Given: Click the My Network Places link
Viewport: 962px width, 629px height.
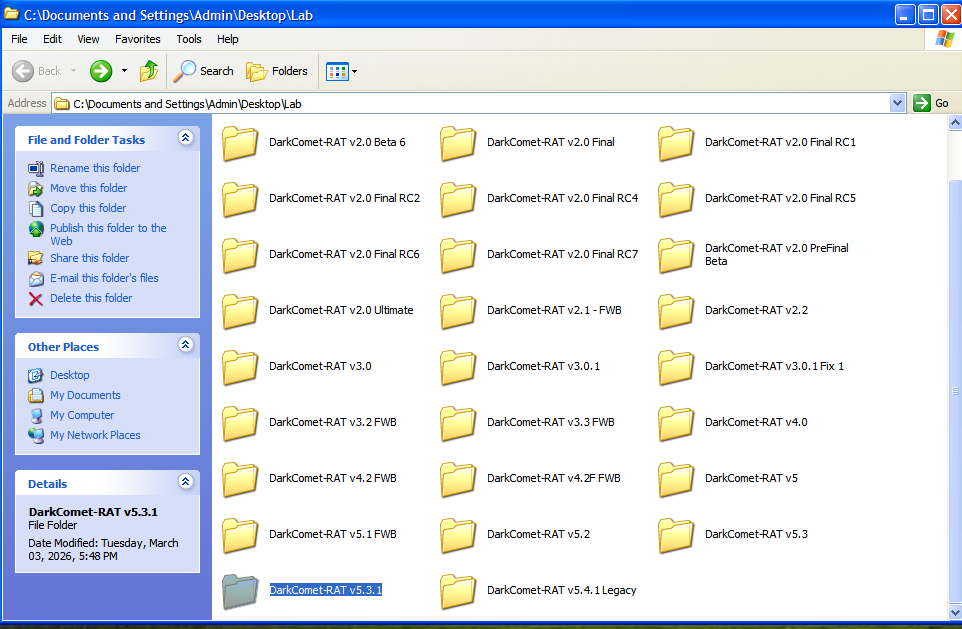Looking at the screenshot, I should point(95,435).
